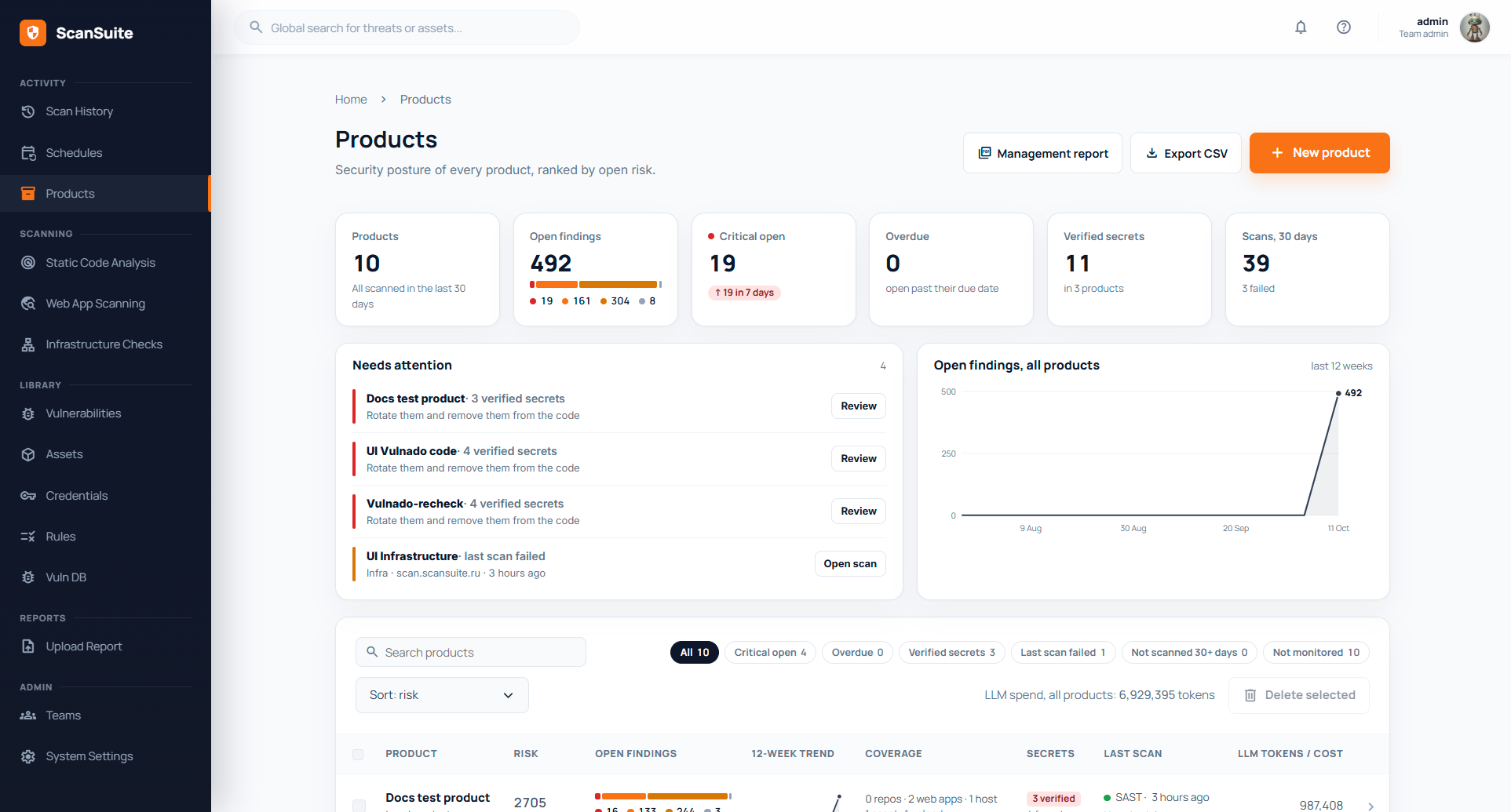Screen dimensions: 1511x812
Task: Apply the Overdue 0 filter chip
Action: 858,653
